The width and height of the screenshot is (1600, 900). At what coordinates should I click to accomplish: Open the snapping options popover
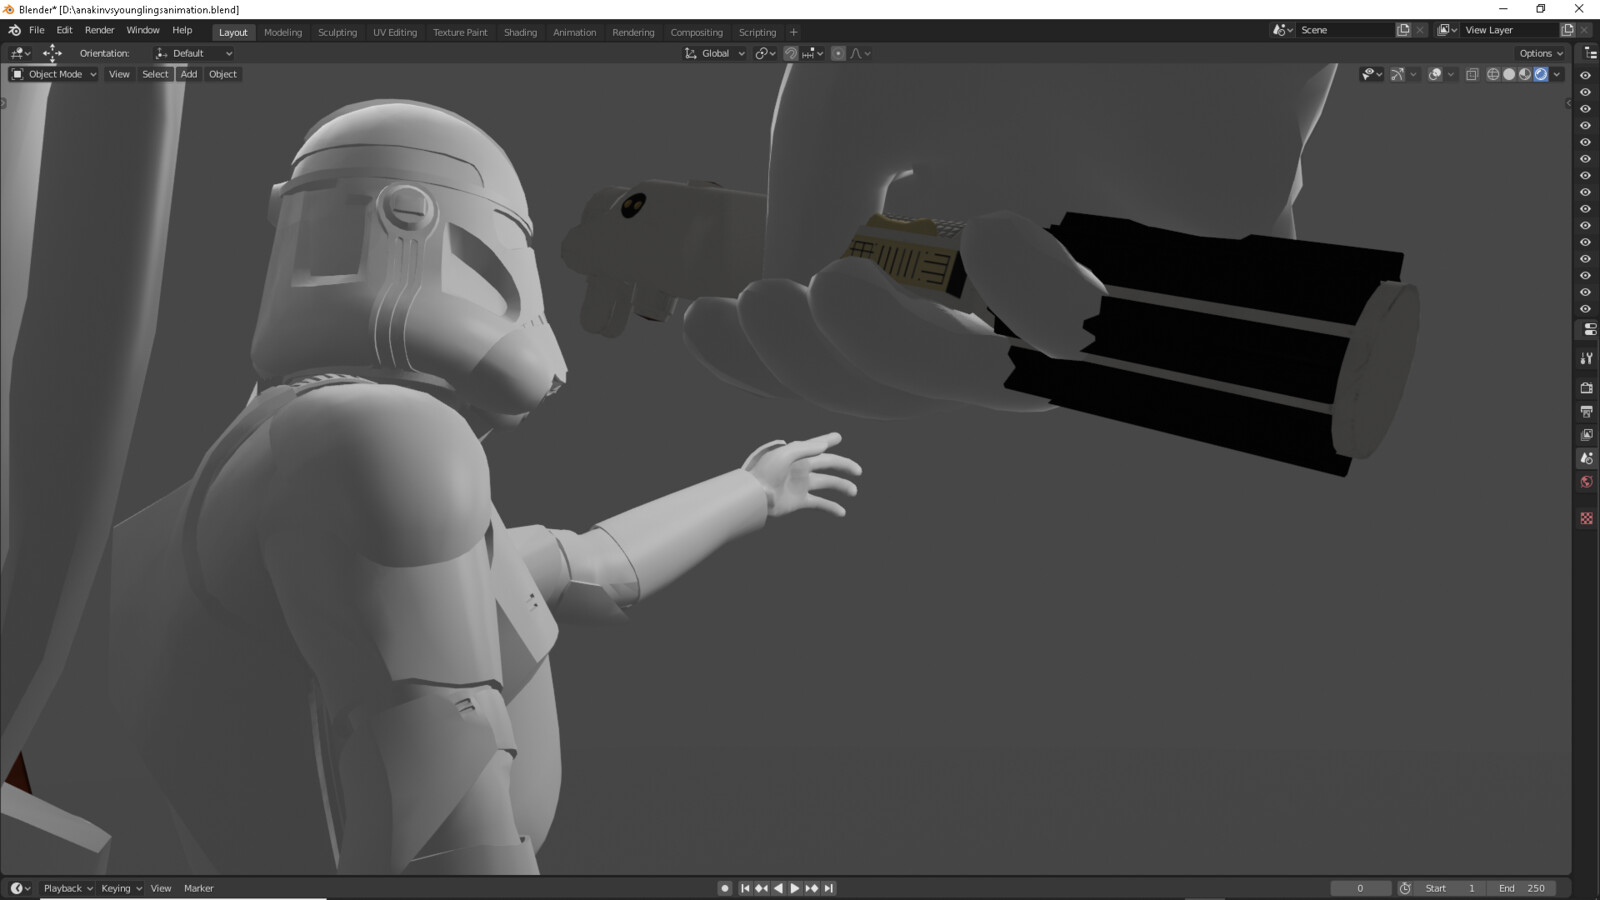tap(813, 53)
